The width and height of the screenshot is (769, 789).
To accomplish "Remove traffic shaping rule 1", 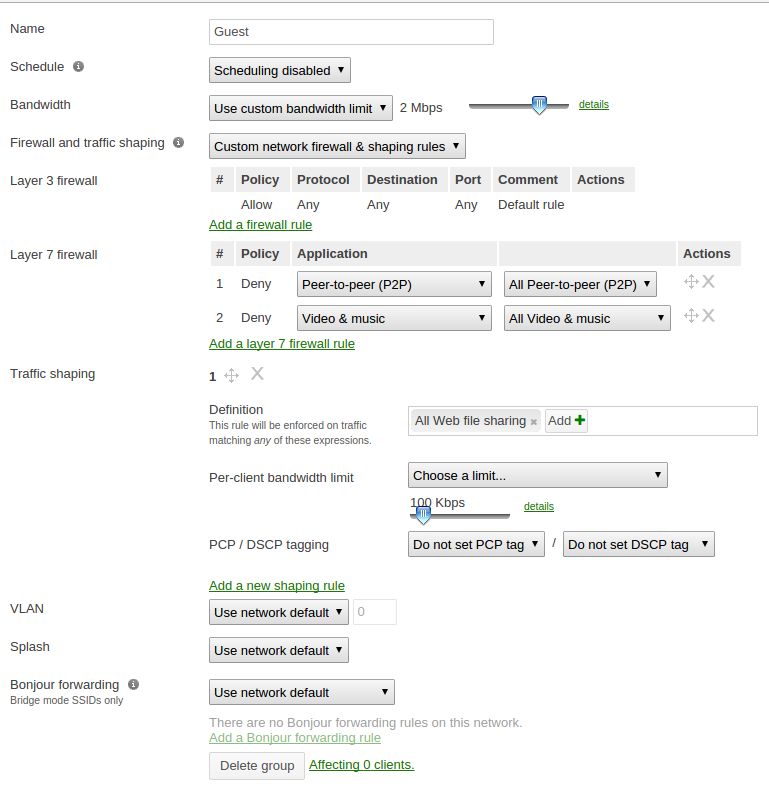I will tap(257, 374).
